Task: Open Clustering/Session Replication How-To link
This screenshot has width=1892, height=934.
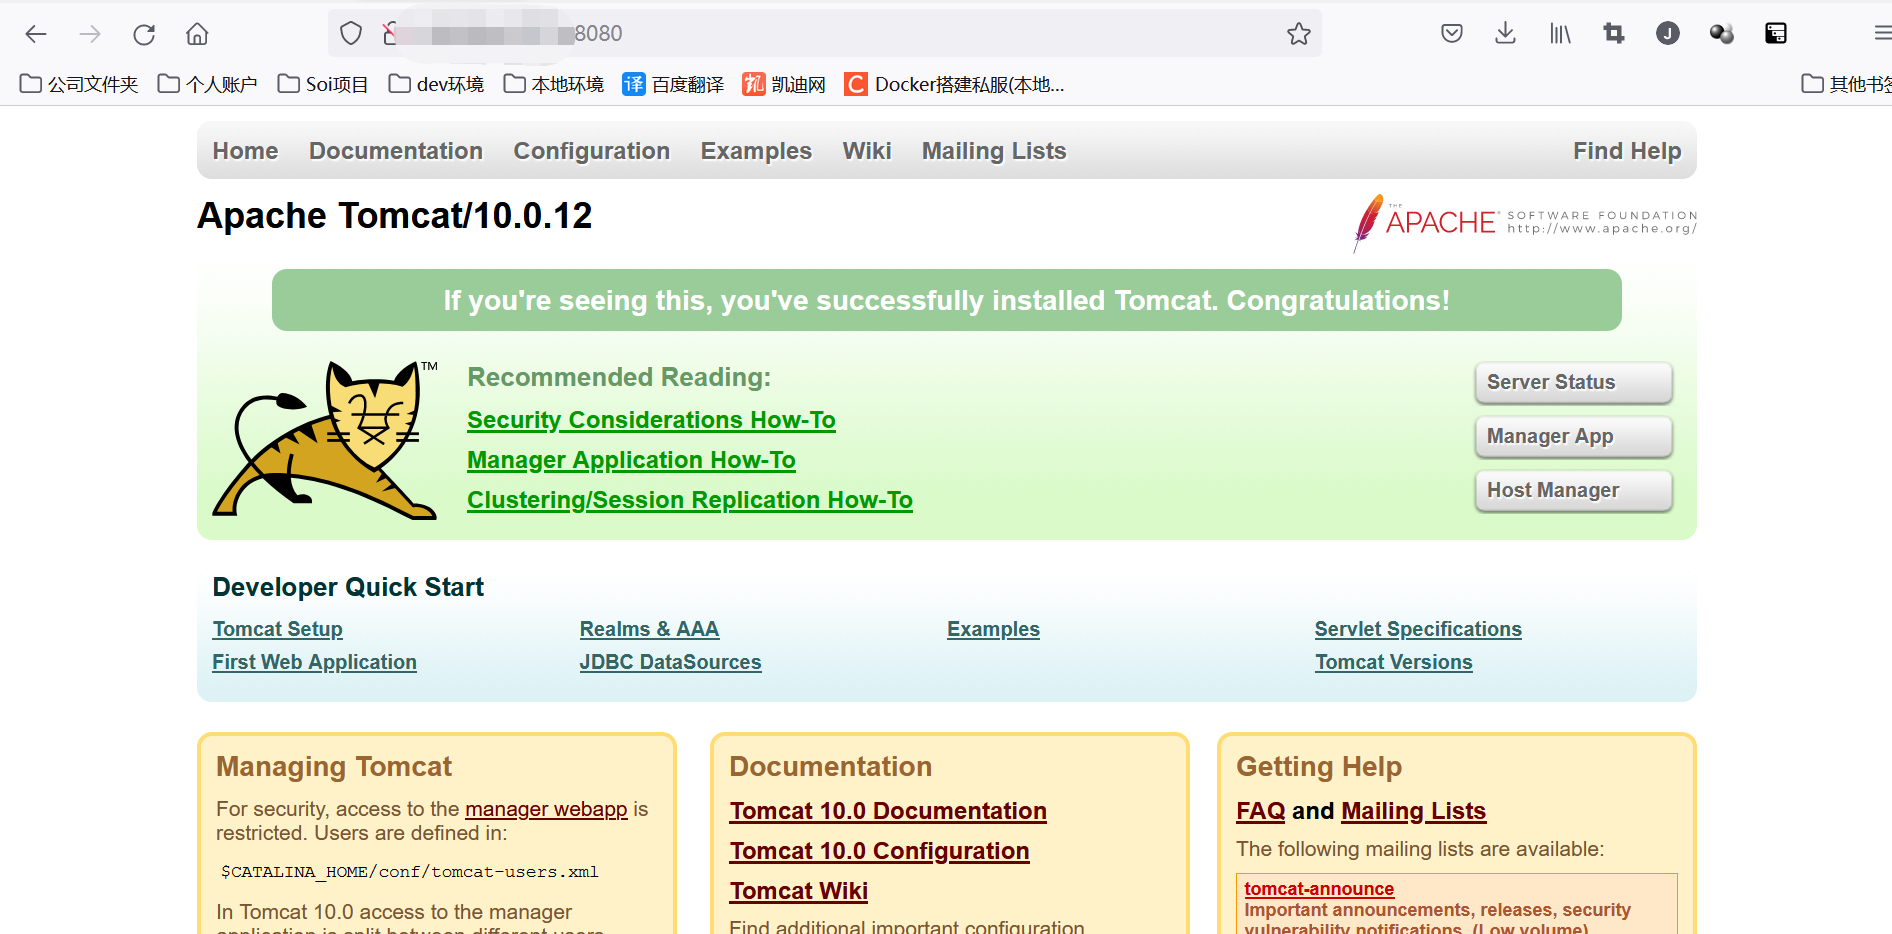Action: point(690,500)
